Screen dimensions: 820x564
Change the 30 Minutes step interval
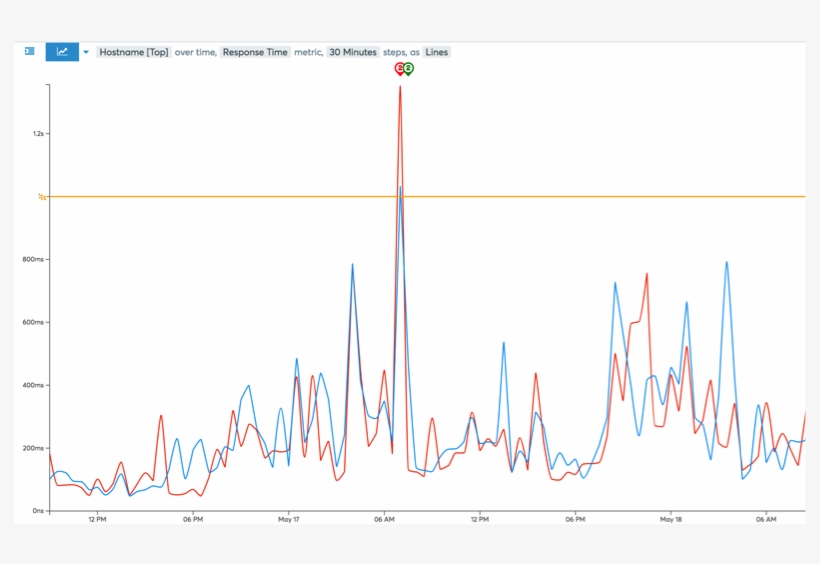(353, 52)
